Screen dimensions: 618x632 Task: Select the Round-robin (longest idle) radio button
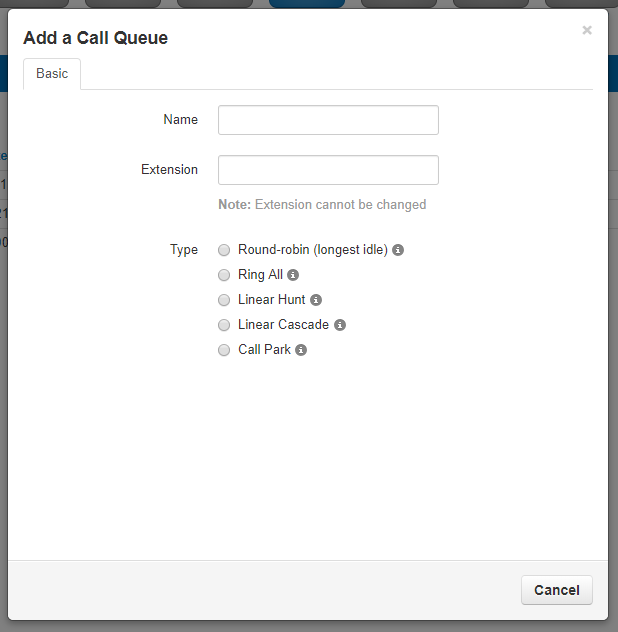(224, 250)
